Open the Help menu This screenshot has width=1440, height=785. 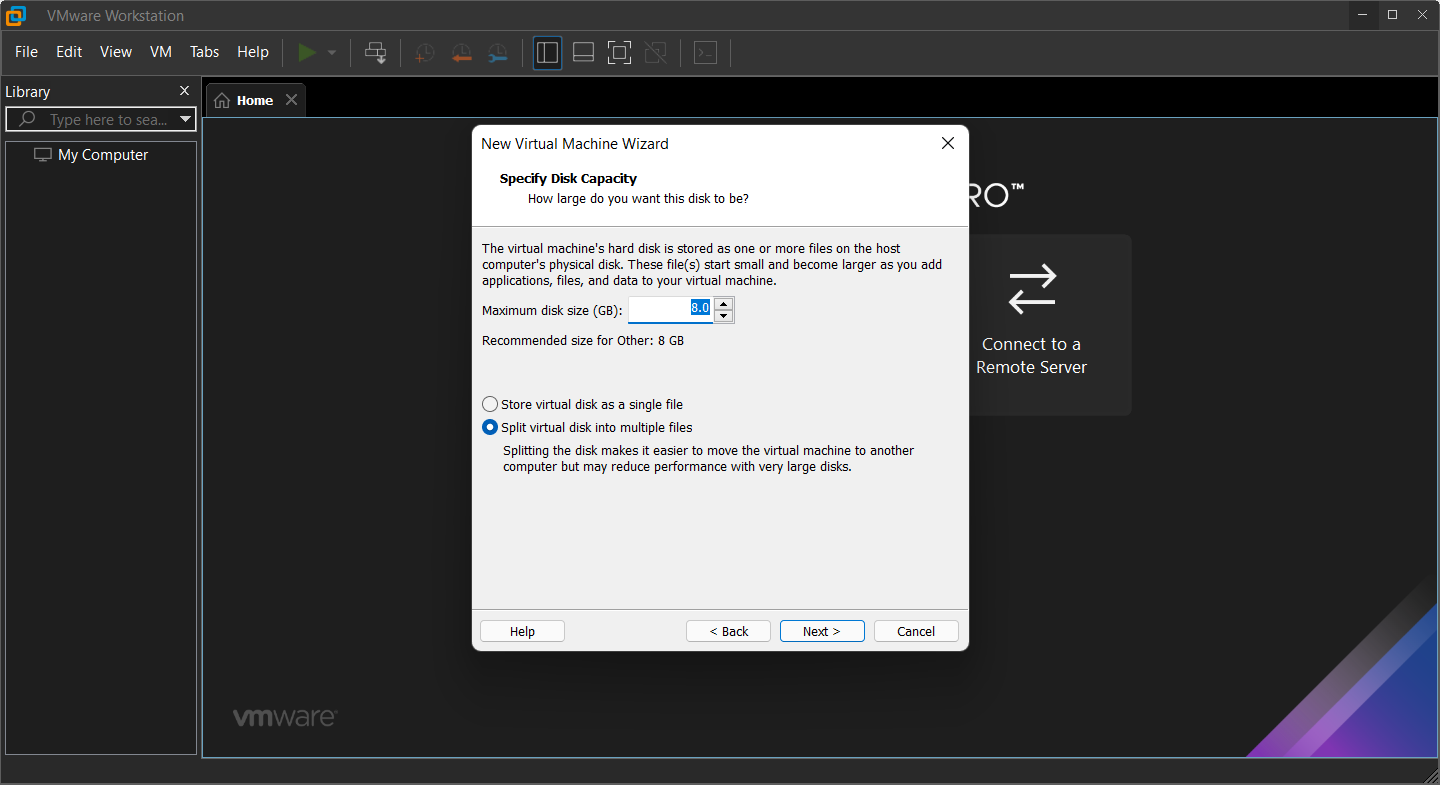253,52
